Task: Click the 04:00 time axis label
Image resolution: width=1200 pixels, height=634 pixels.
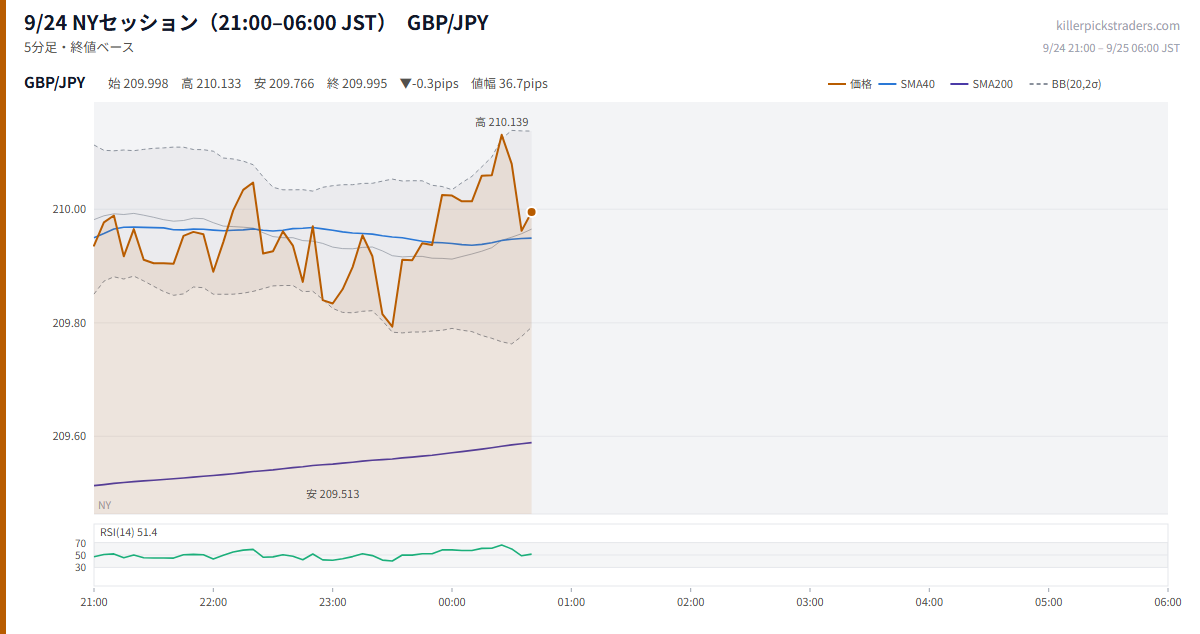Action: [929, 603]
